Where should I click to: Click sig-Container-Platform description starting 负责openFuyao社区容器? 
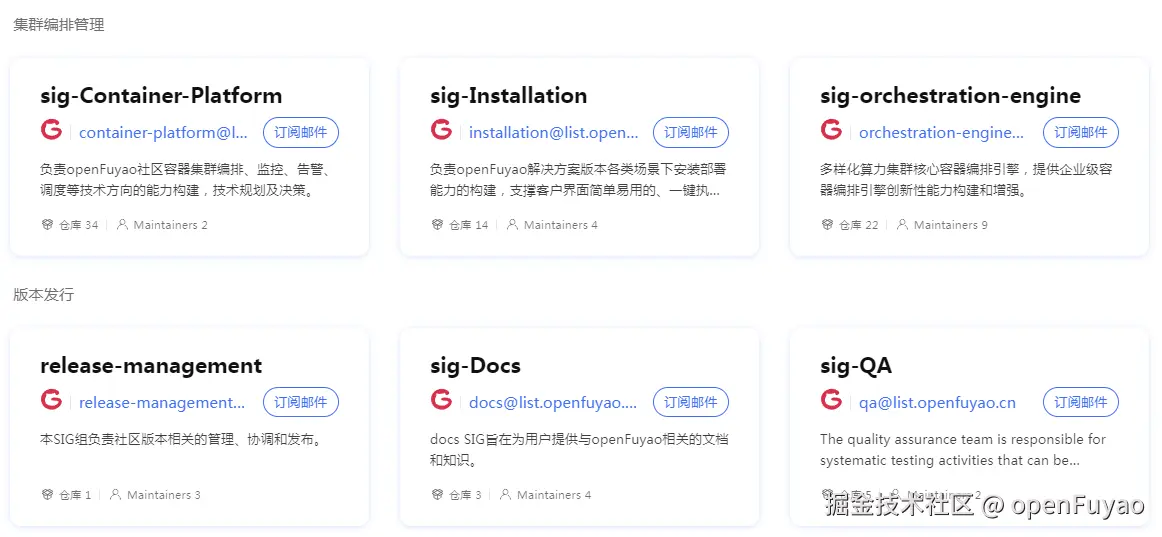pos(186,180)
